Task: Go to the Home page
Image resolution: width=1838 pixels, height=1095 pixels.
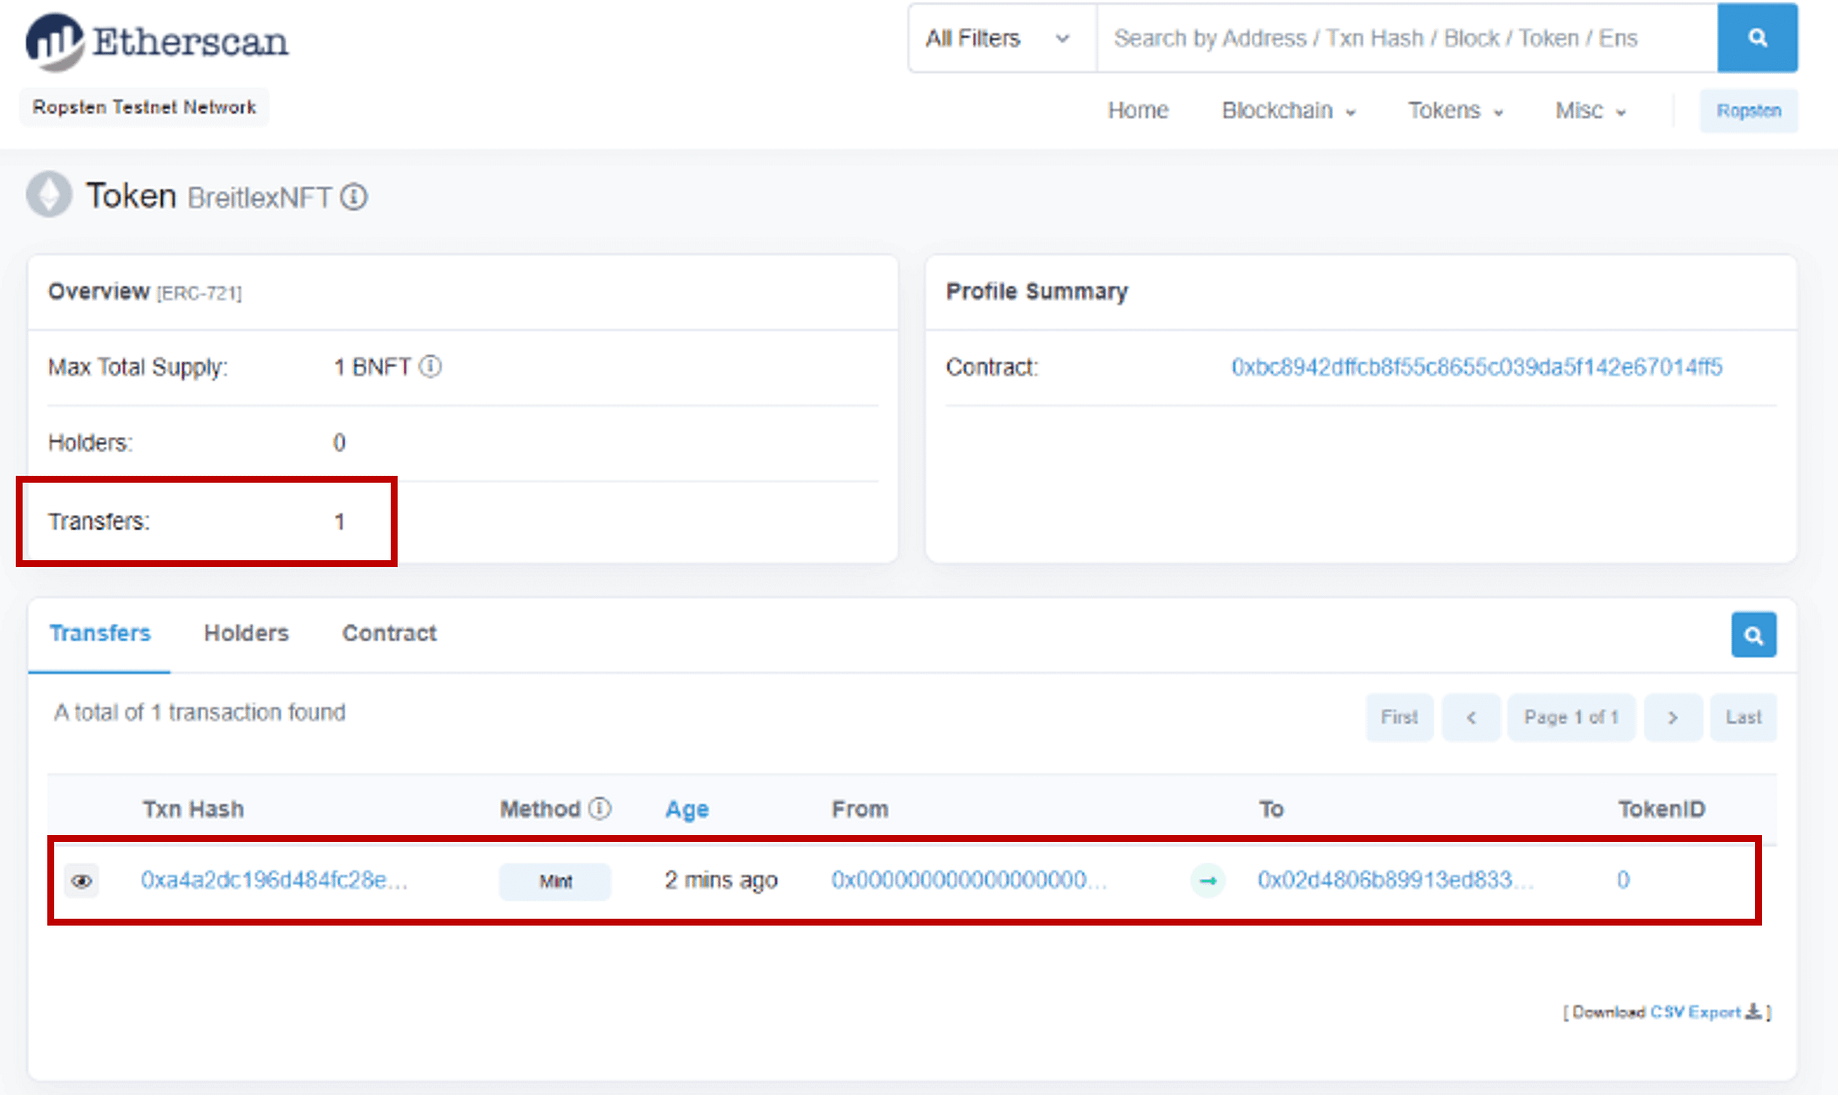Action: 1138,110
